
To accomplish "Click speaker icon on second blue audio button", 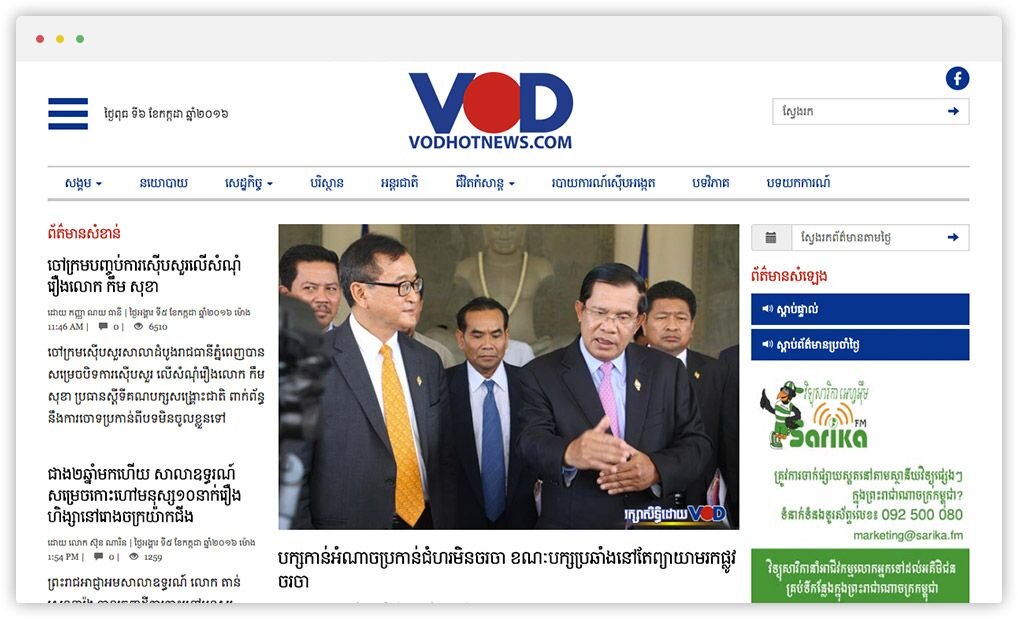I will (x=767, y=344).
